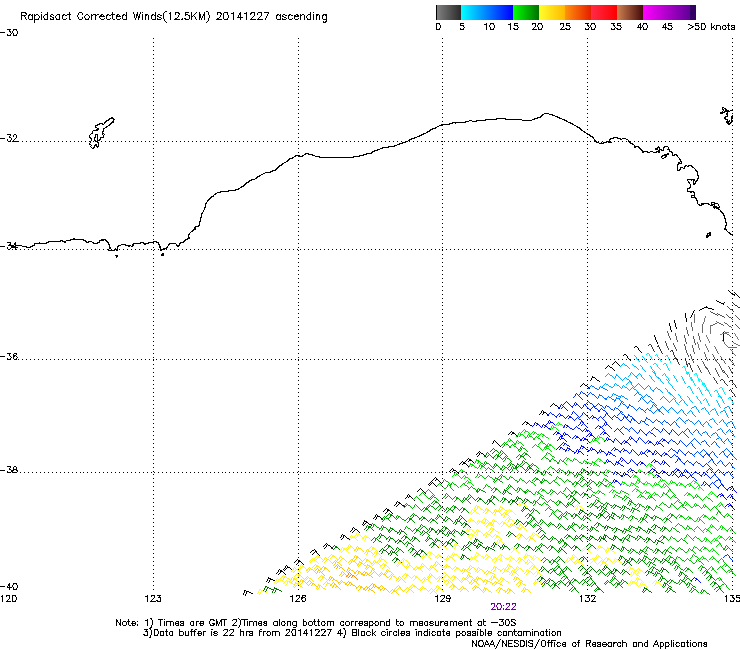Click the "Times are GMT" note line
The width and height of the screenshot is (740, 650).
[316, 623]
